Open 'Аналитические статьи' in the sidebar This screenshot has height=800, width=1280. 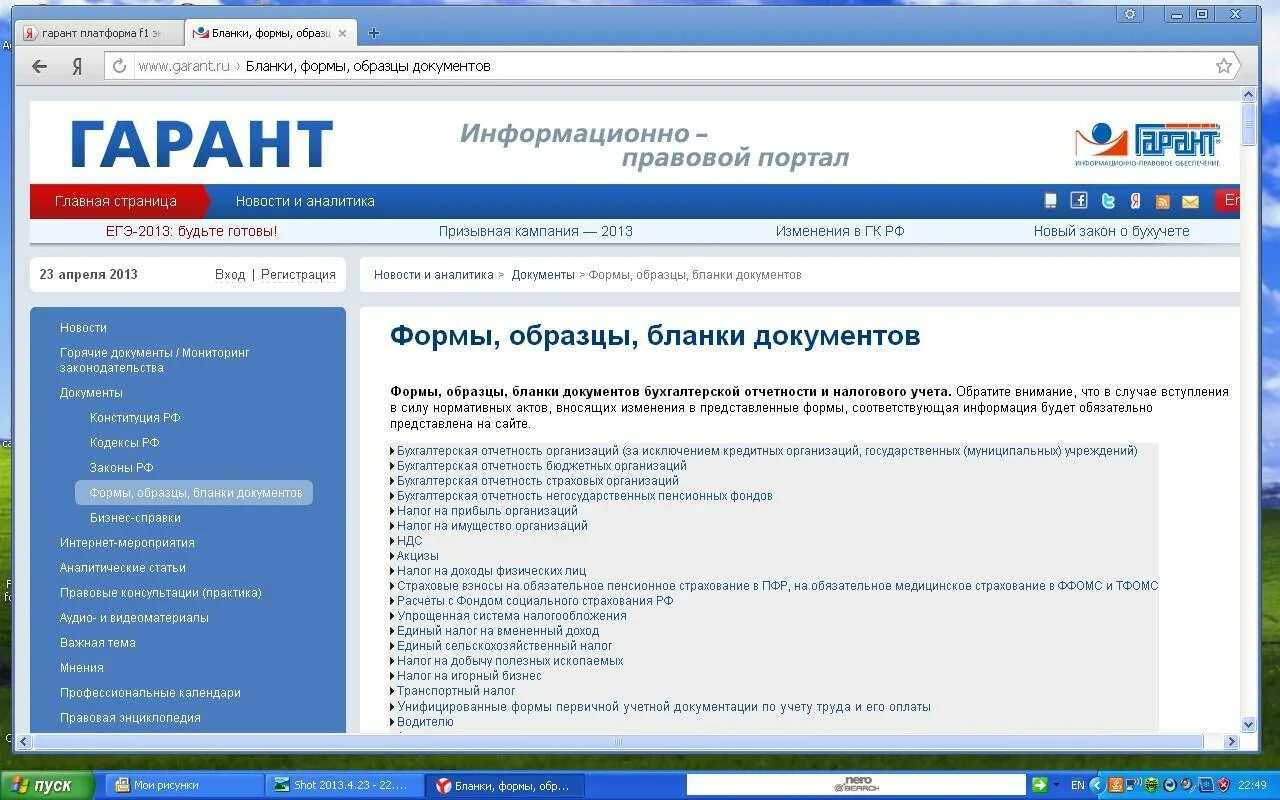(x=122, y=568)
